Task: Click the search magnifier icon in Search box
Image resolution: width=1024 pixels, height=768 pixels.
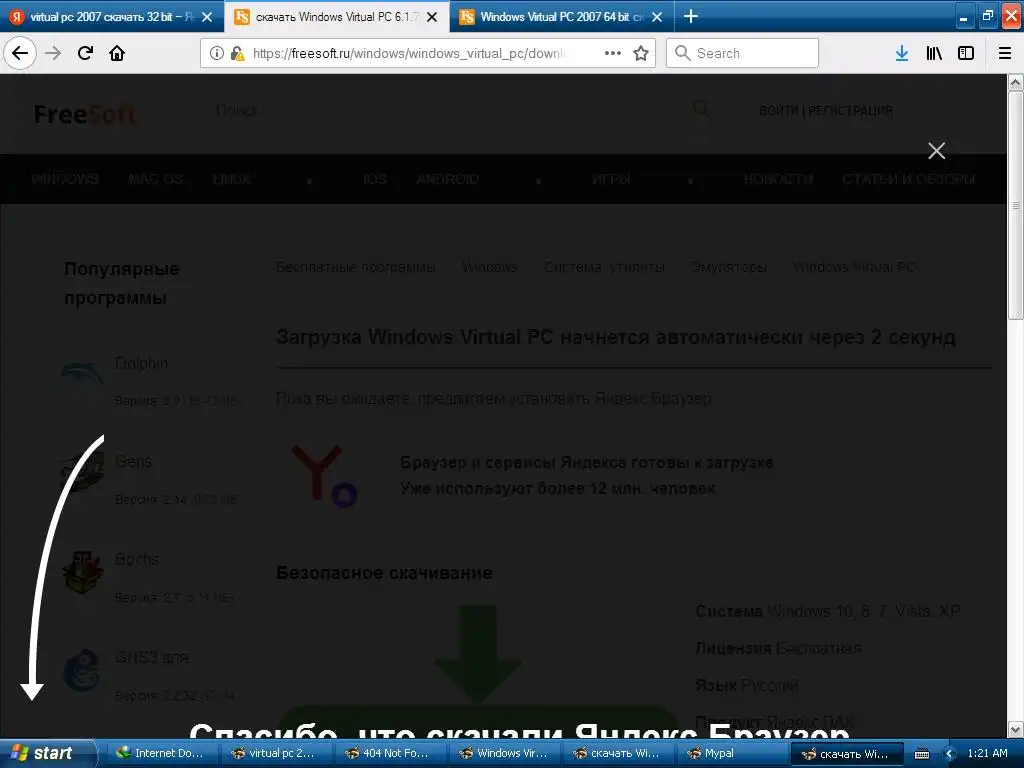Action: point(682,53)
